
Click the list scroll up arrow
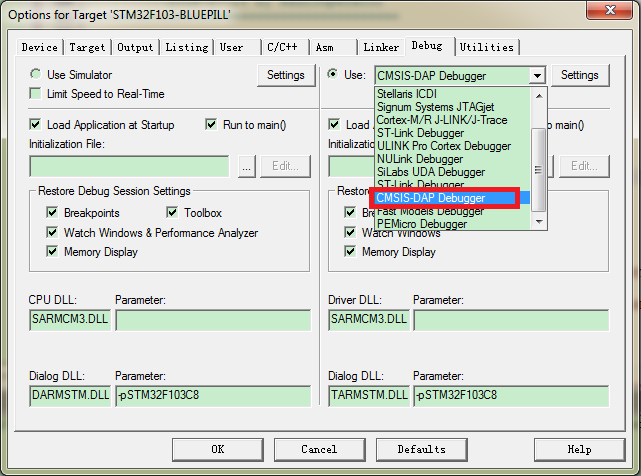[539, 96]
